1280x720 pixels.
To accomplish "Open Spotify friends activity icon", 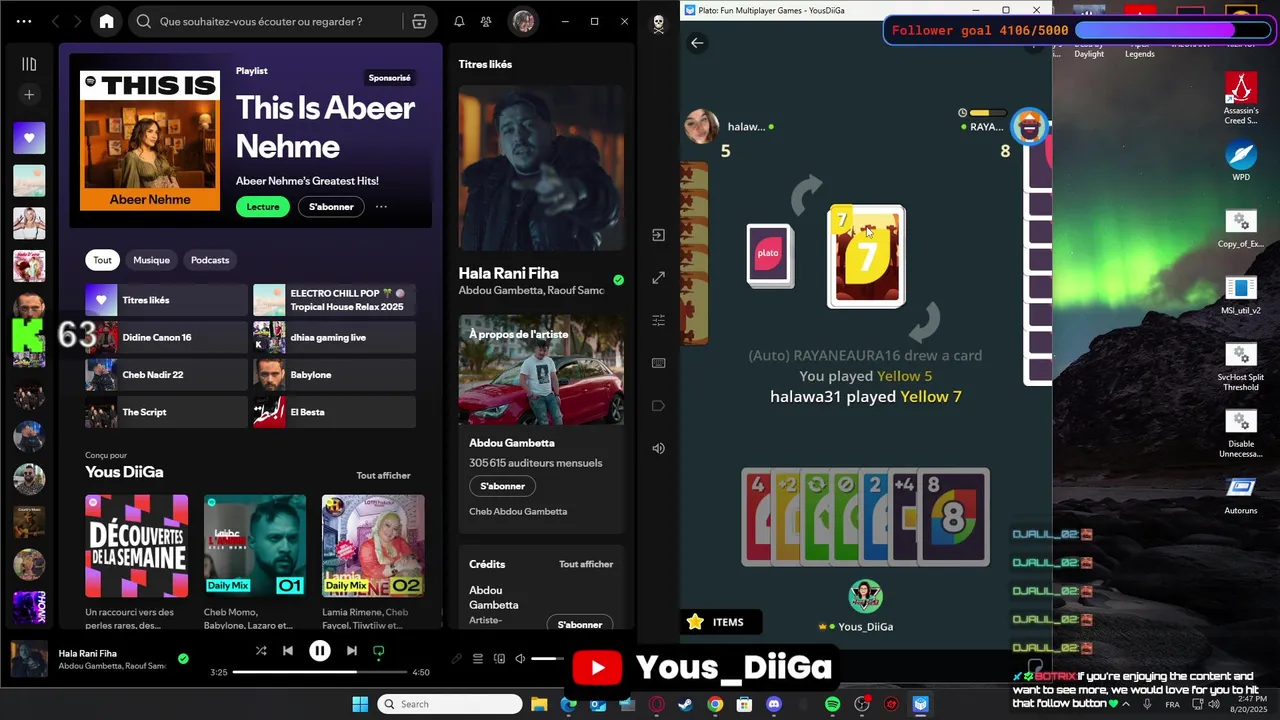I will click(486, 21).
